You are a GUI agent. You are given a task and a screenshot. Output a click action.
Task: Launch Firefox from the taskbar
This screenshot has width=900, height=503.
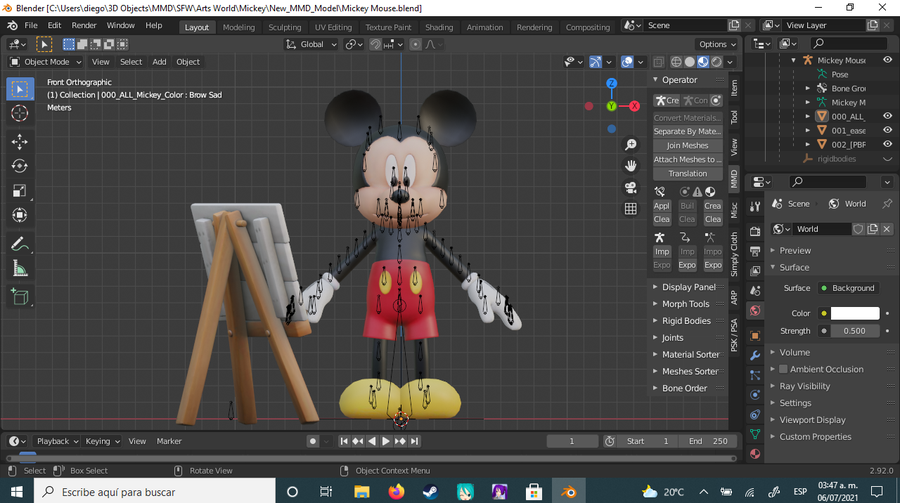pyautogui.click(x=396, y=492)
